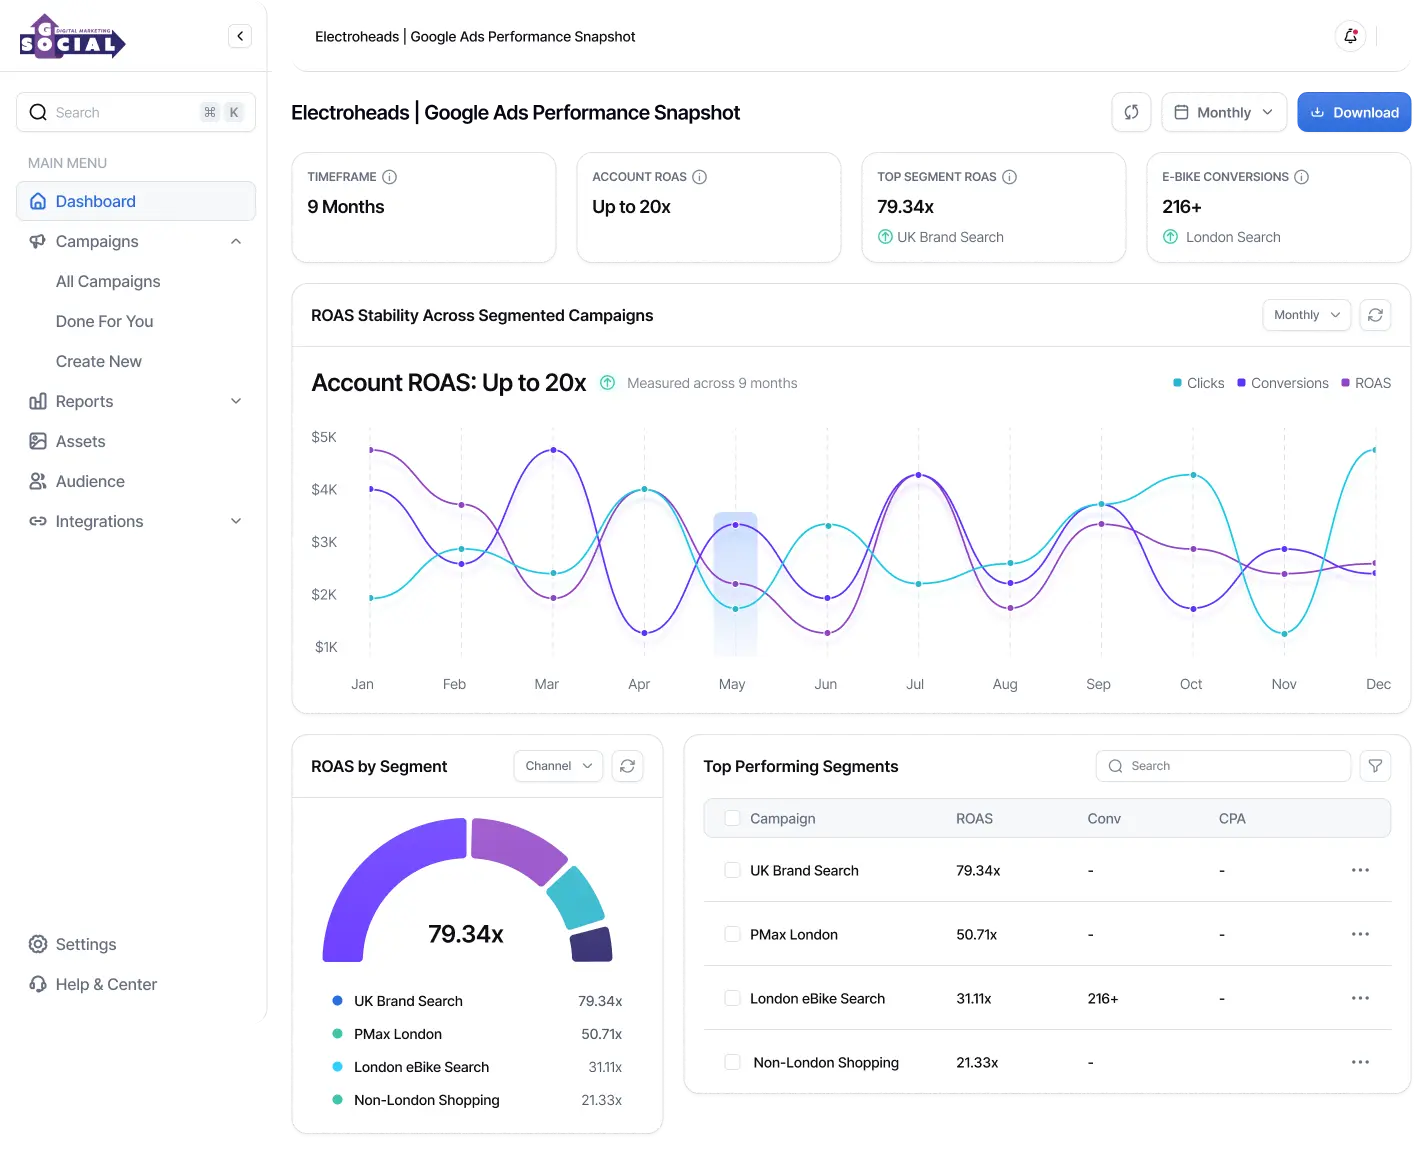Open the Channel dropdown in ROAS by Segment
Screen dimensions: 1416x1165
pos(558,766)
